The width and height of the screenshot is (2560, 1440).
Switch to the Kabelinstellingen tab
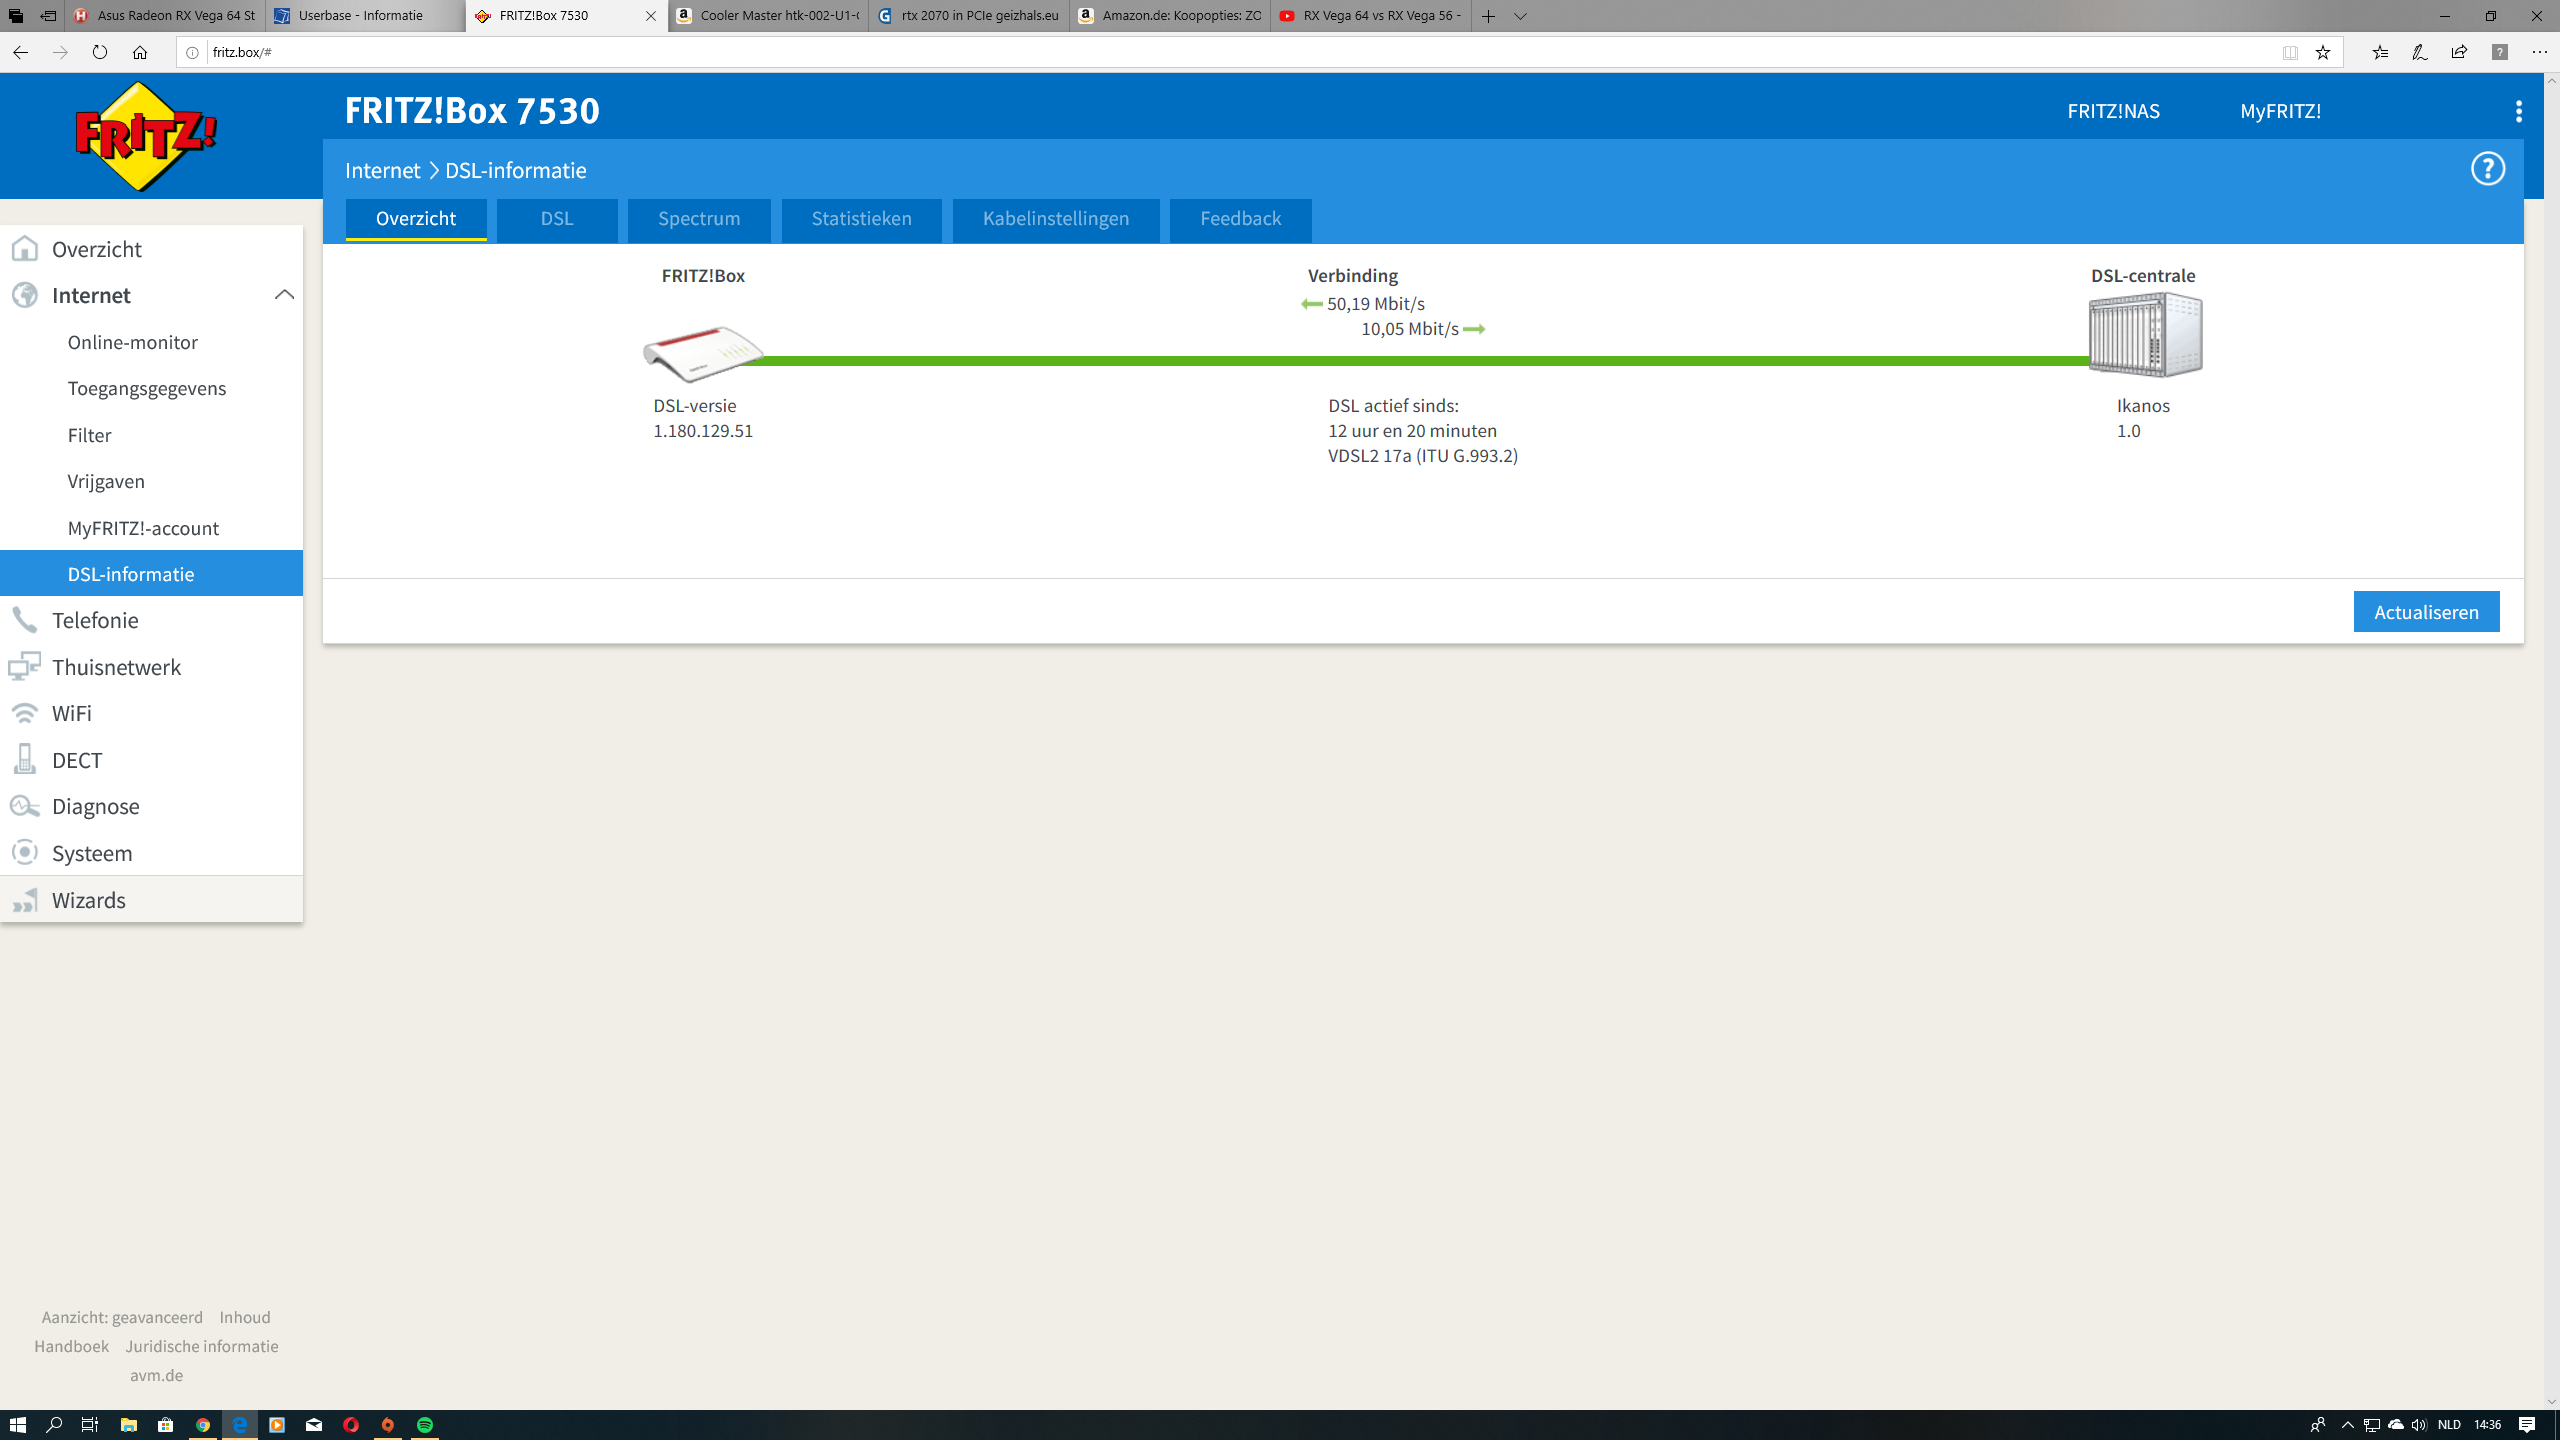click(x=1055, y=219)
